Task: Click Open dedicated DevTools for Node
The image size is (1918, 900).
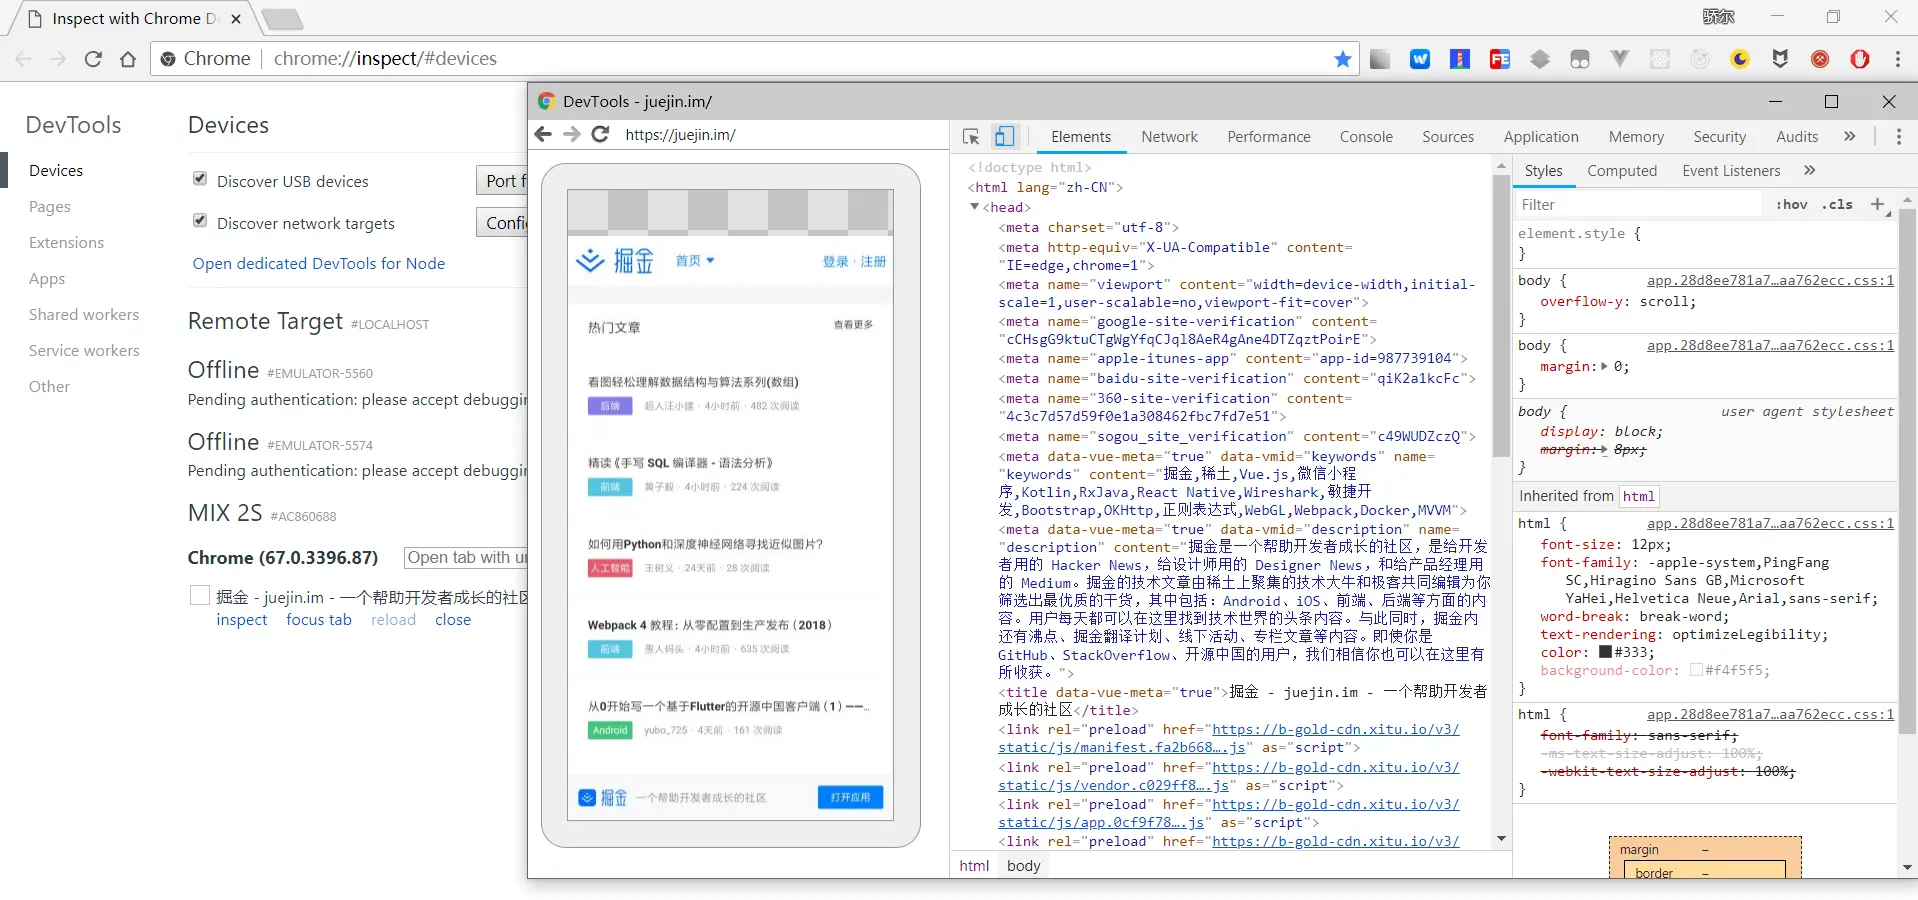Action: [319, 264]
